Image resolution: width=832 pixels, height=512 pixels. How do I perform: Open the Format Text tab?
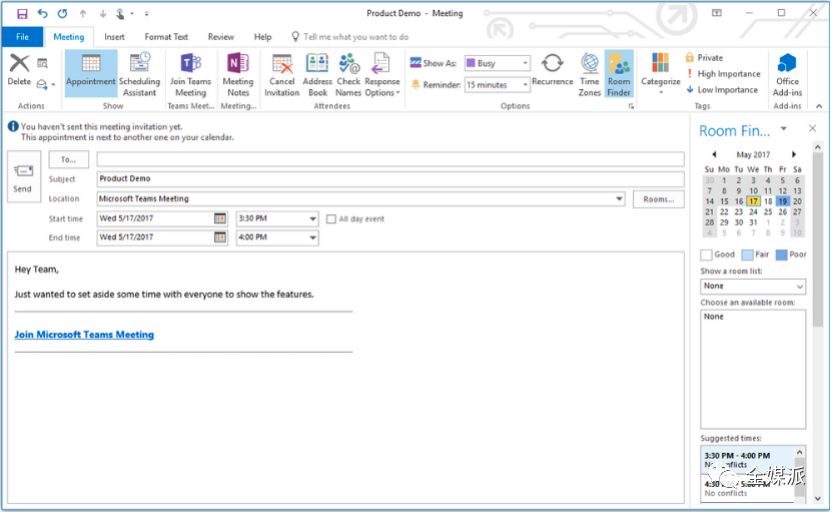(166, 37)
